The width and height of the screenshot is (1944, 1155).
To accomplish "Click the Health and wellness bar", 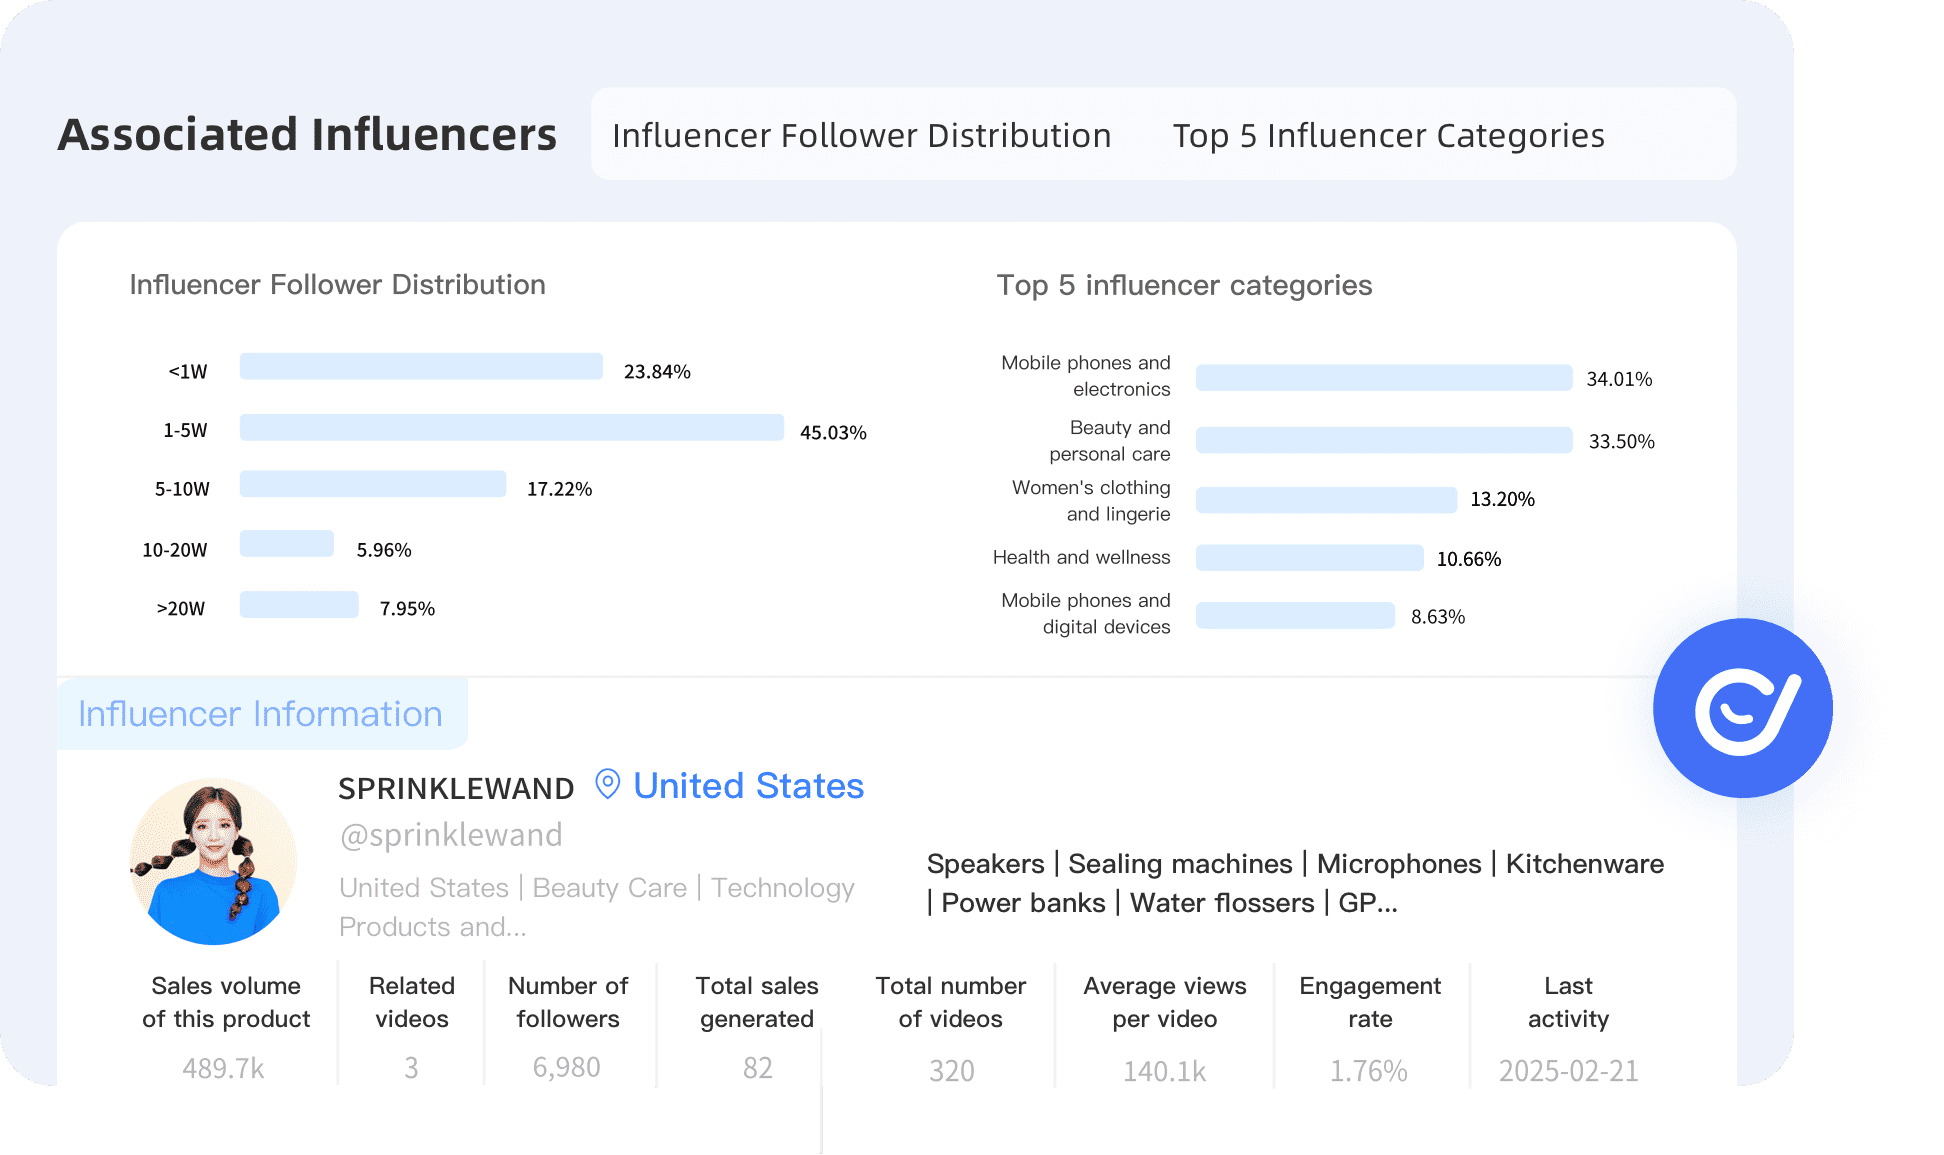I will pos(1309,558).
